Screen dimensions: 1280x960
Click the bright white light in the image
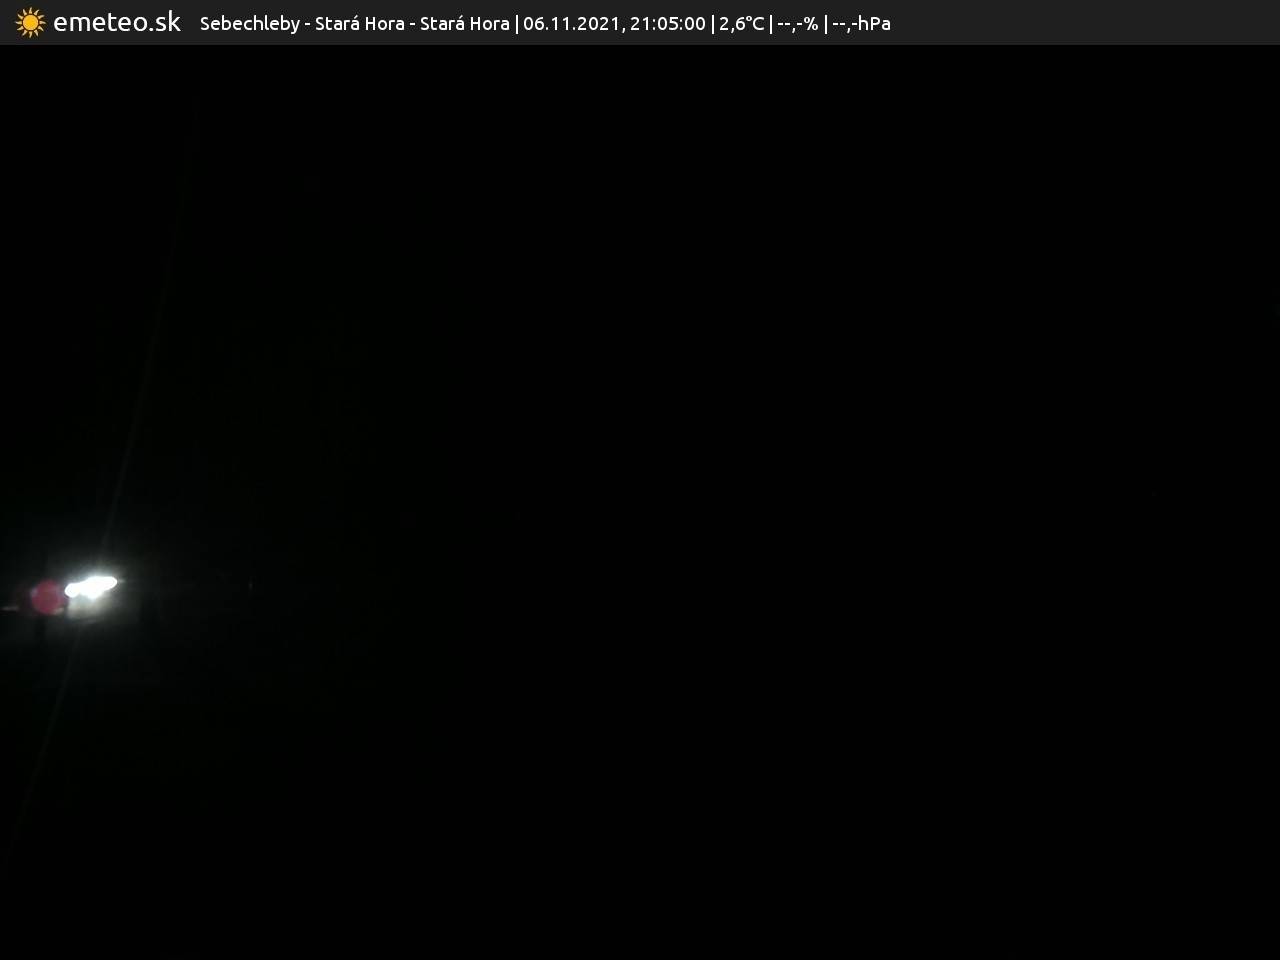(91, 586)
